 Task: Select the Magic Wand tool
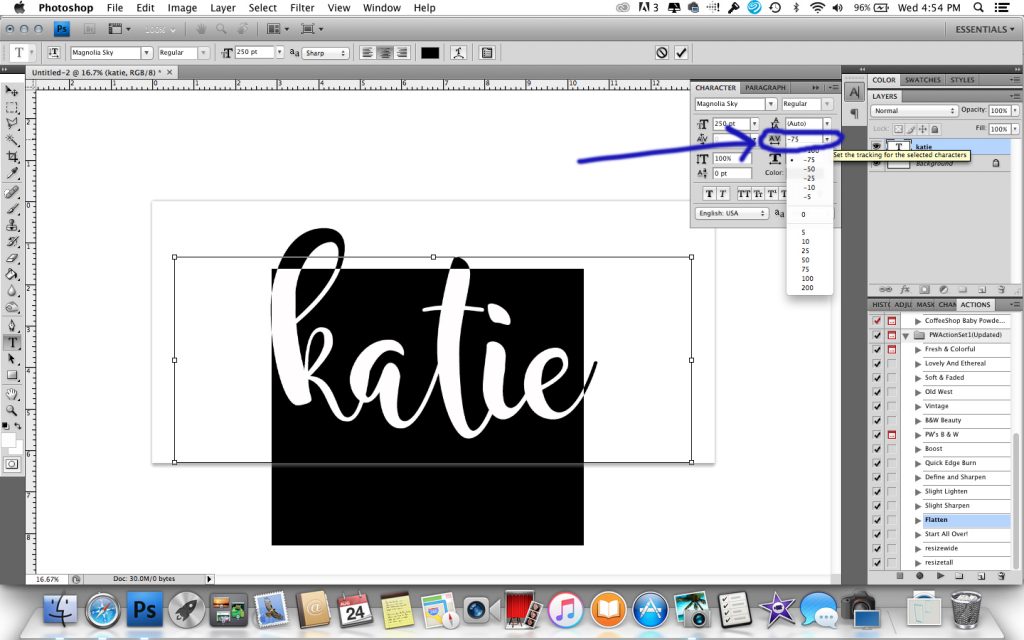12,140
